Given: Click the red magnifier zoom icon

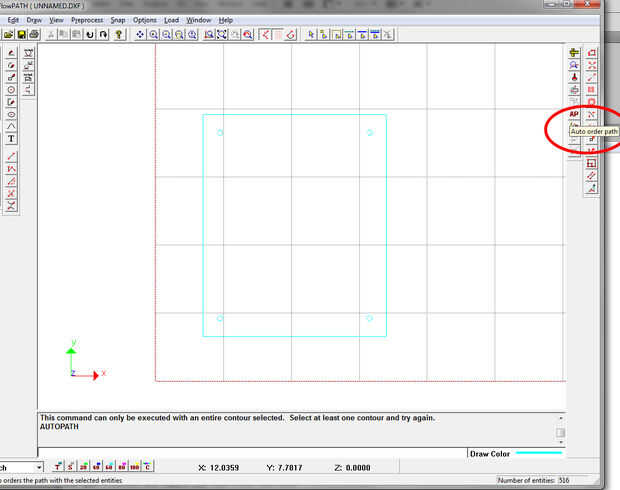Looking at the screenshot, I should pyautogui.click(x=248, y=35).
